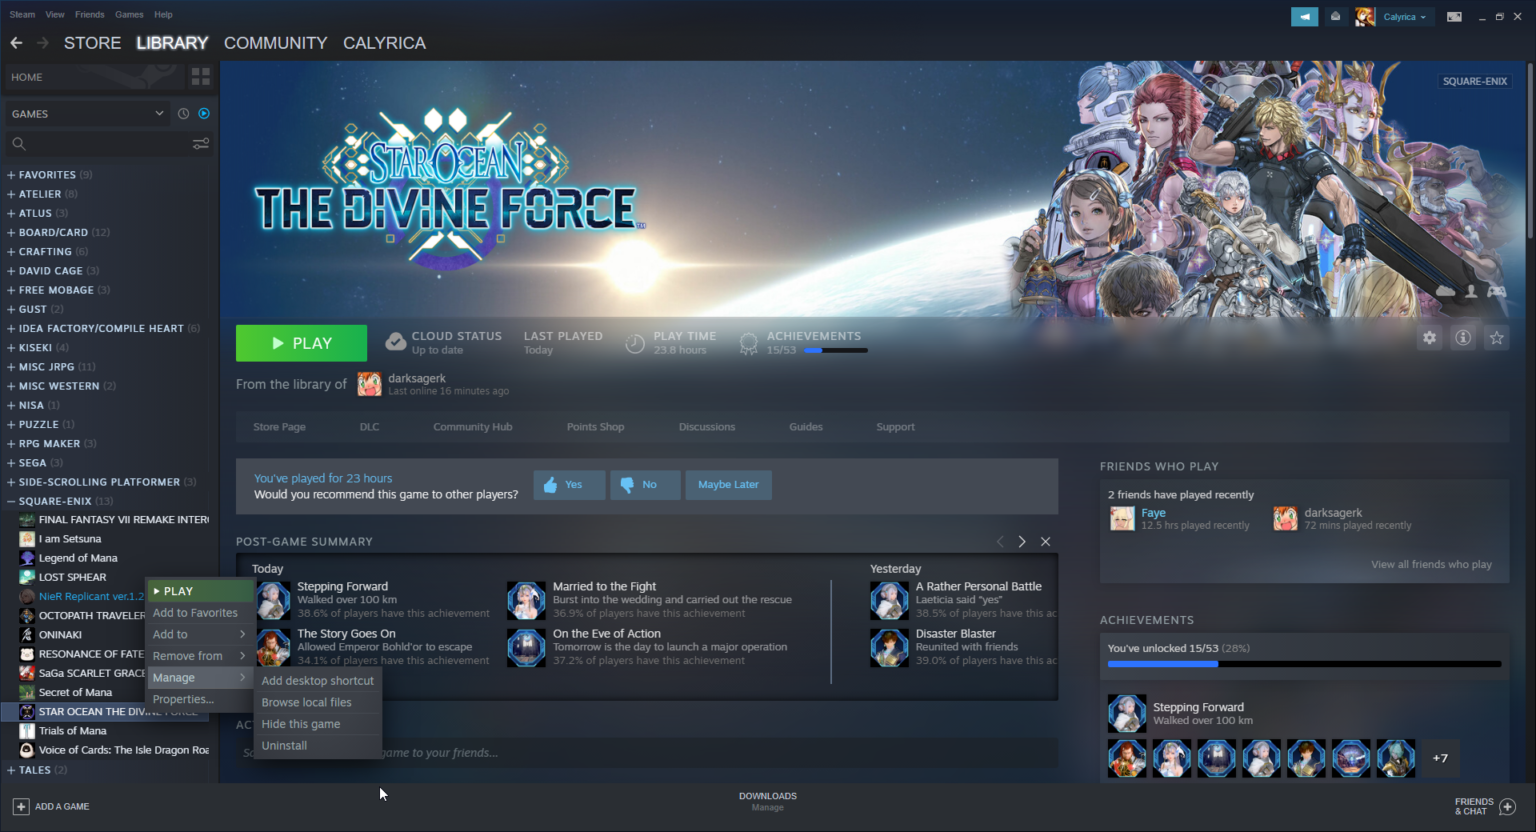Click Disaster Blaster achievement icon
Image resolution: width=1536 pixels, height=832 pixels.
tap(889, 647)
